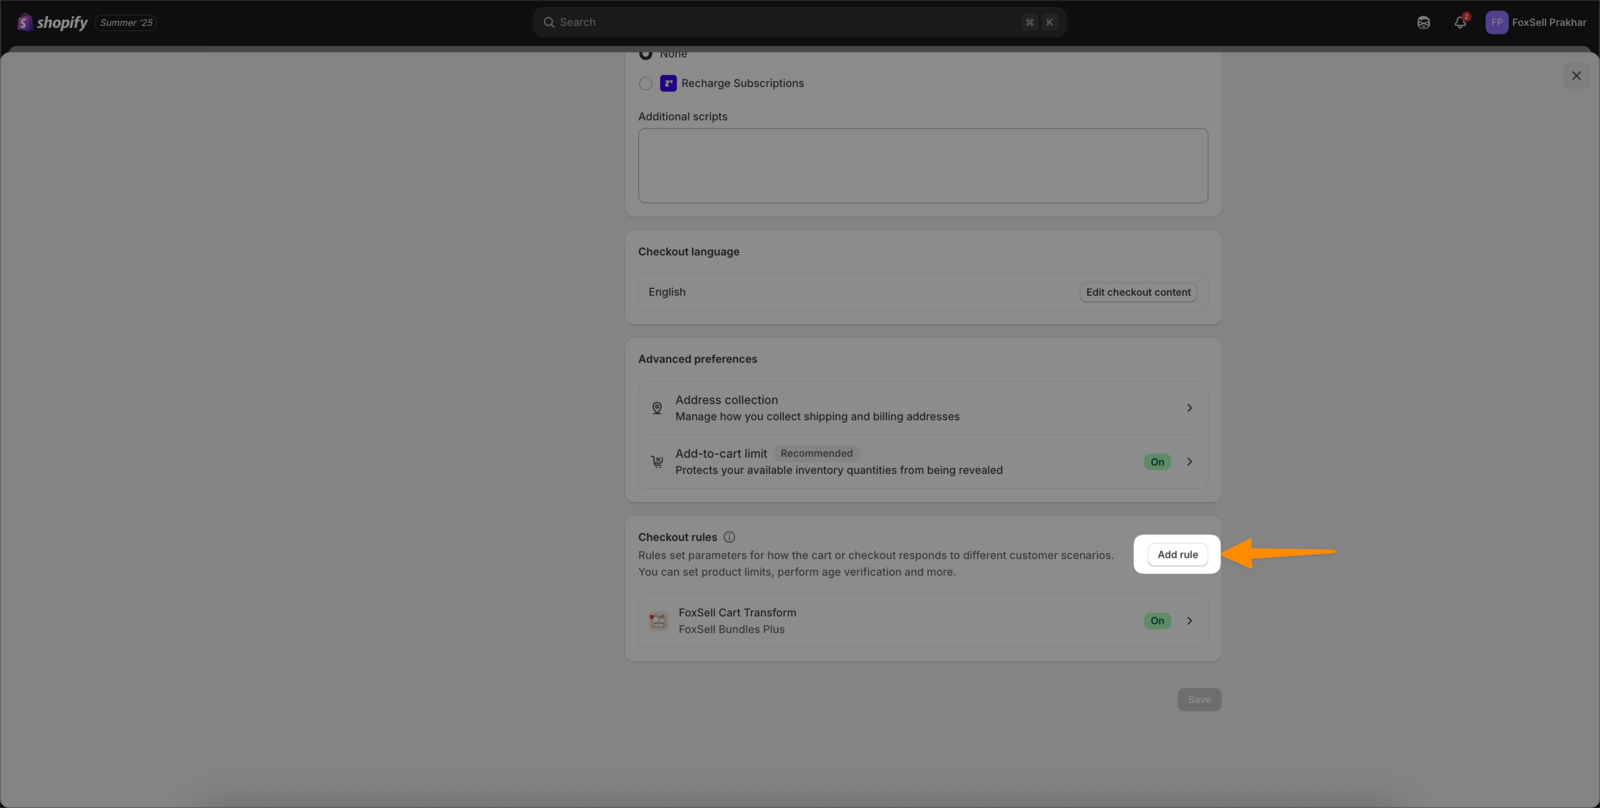
Task: Click the Checkout rules info icon
Action: (729, 537)
